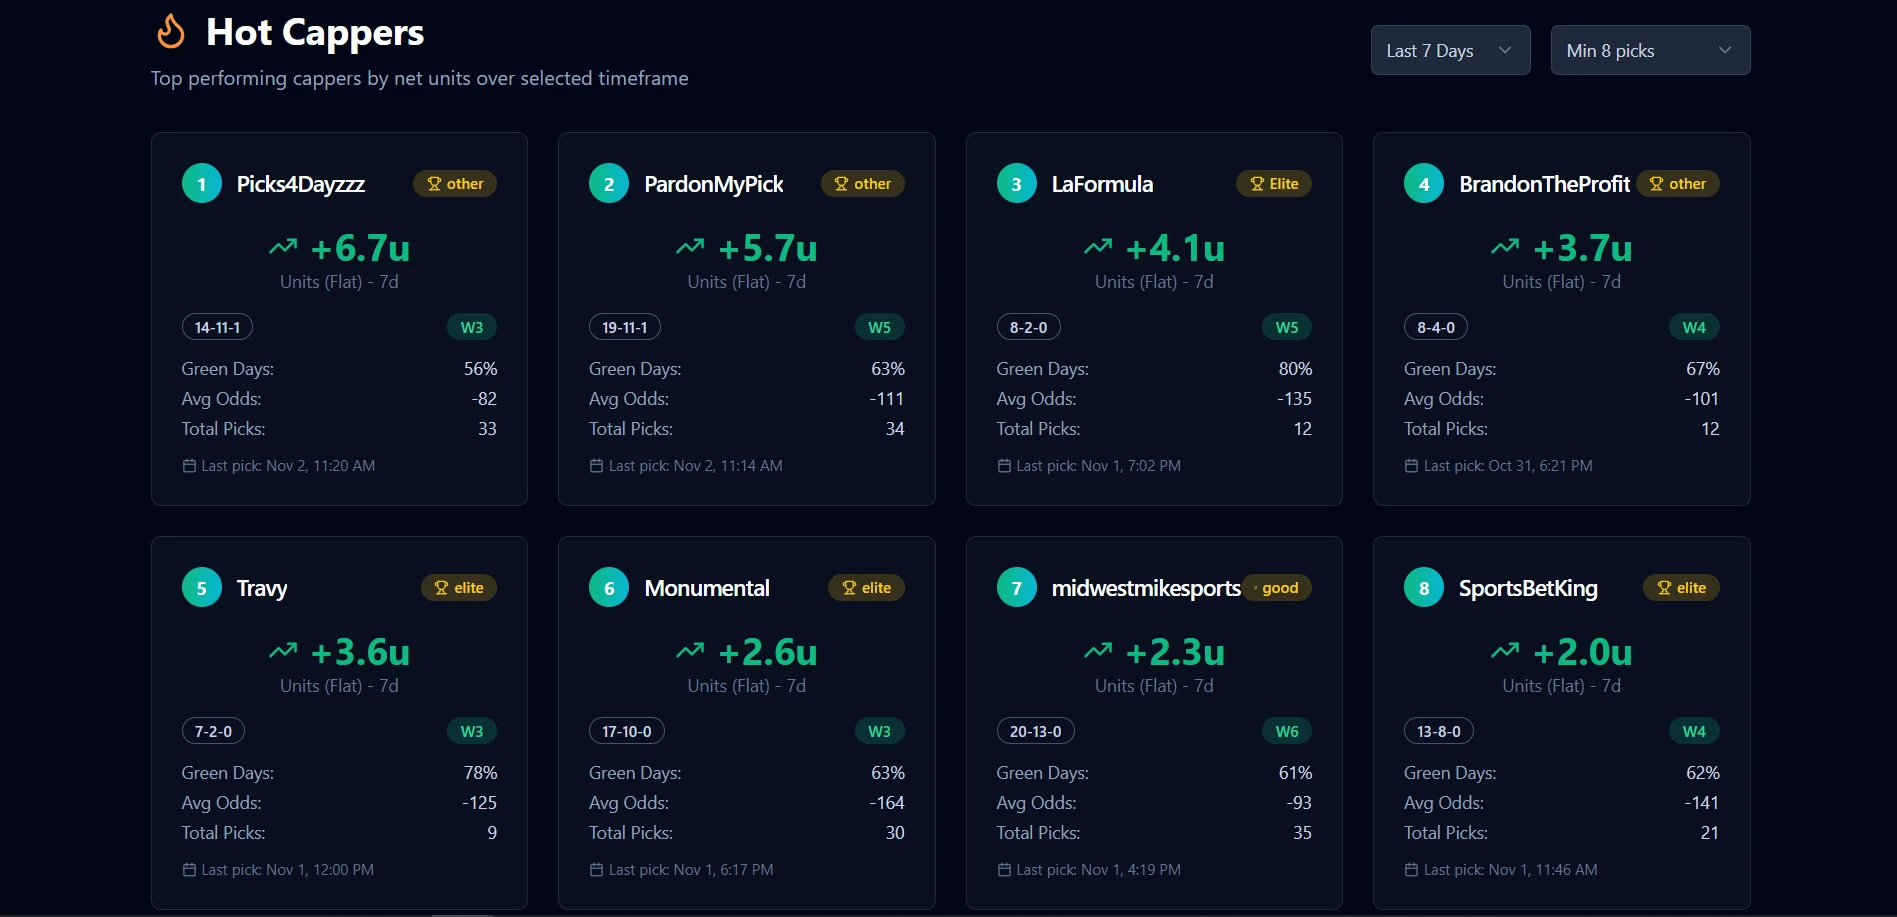Click the rank 7 badge on midwestmikesports
Image resolution: width=1897 pixels, height=917 pixels.
(x=1017, y=588)
